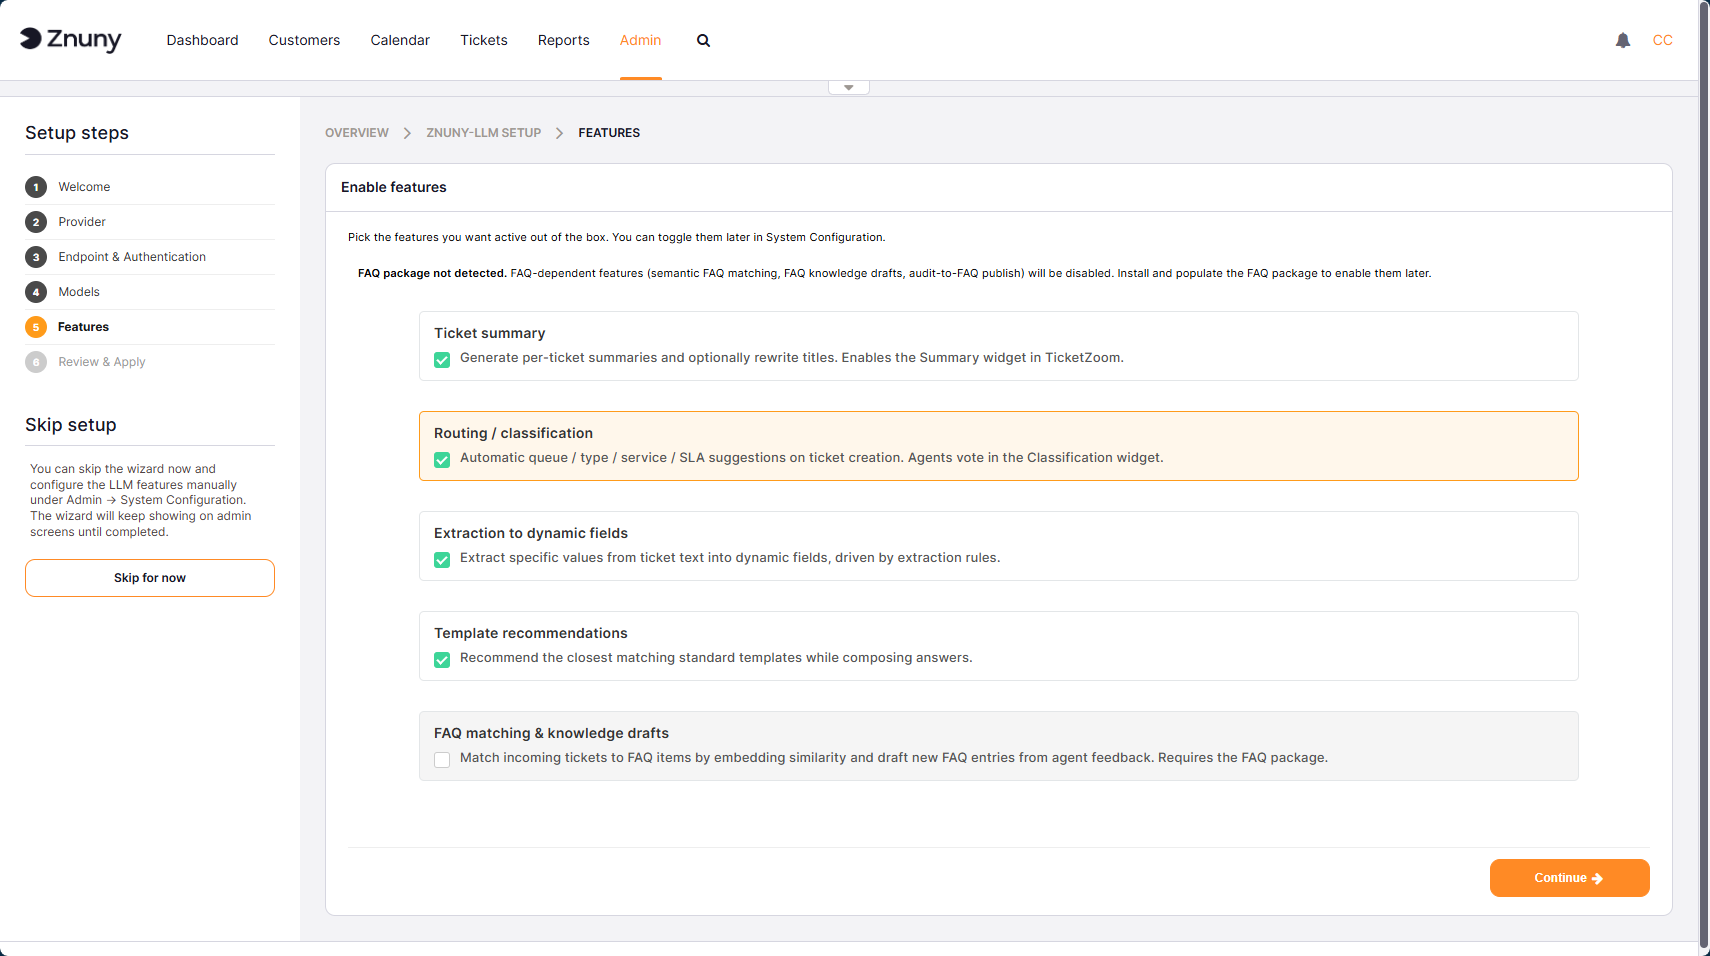Click the Routing / classification title
The height and width of the screenshot is (956, 1710).
tap(514, 433)
